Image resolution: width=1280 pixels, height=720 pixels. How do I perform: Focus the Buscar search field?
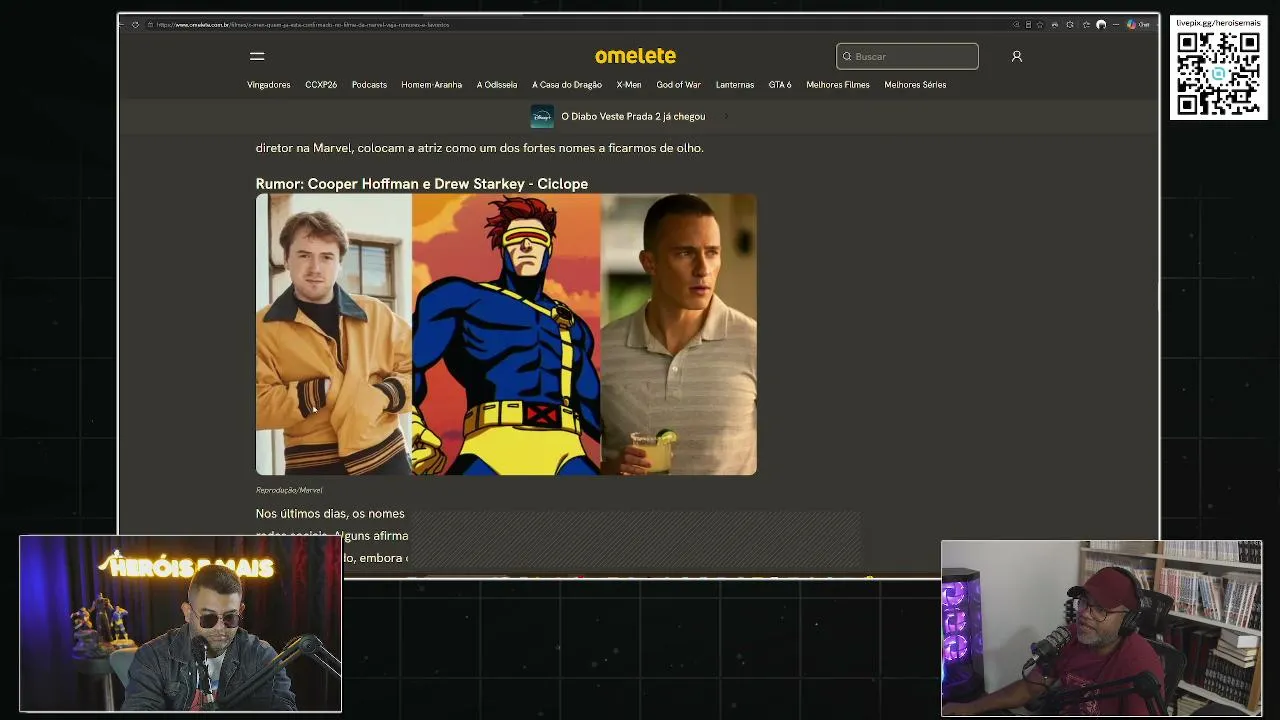[907, 56]
